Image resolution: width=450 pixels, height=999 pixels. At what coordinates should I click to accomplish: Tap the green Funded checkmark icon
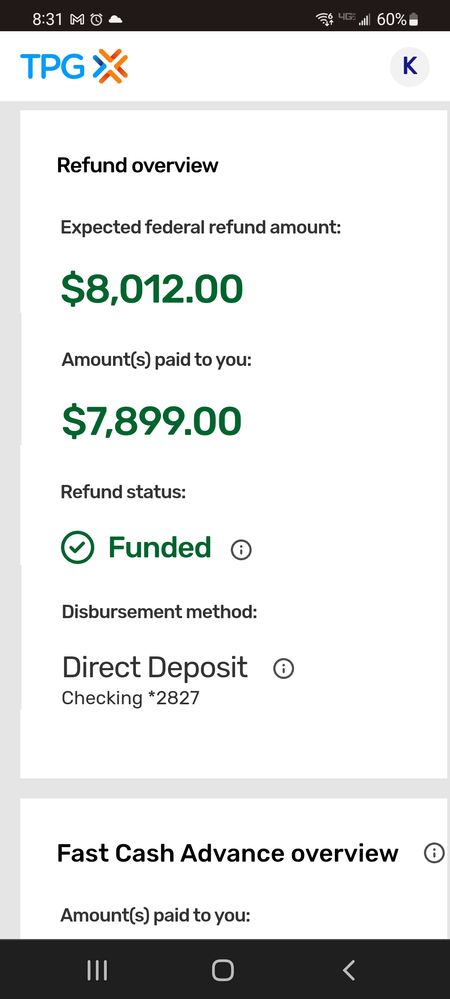[78, 547]
